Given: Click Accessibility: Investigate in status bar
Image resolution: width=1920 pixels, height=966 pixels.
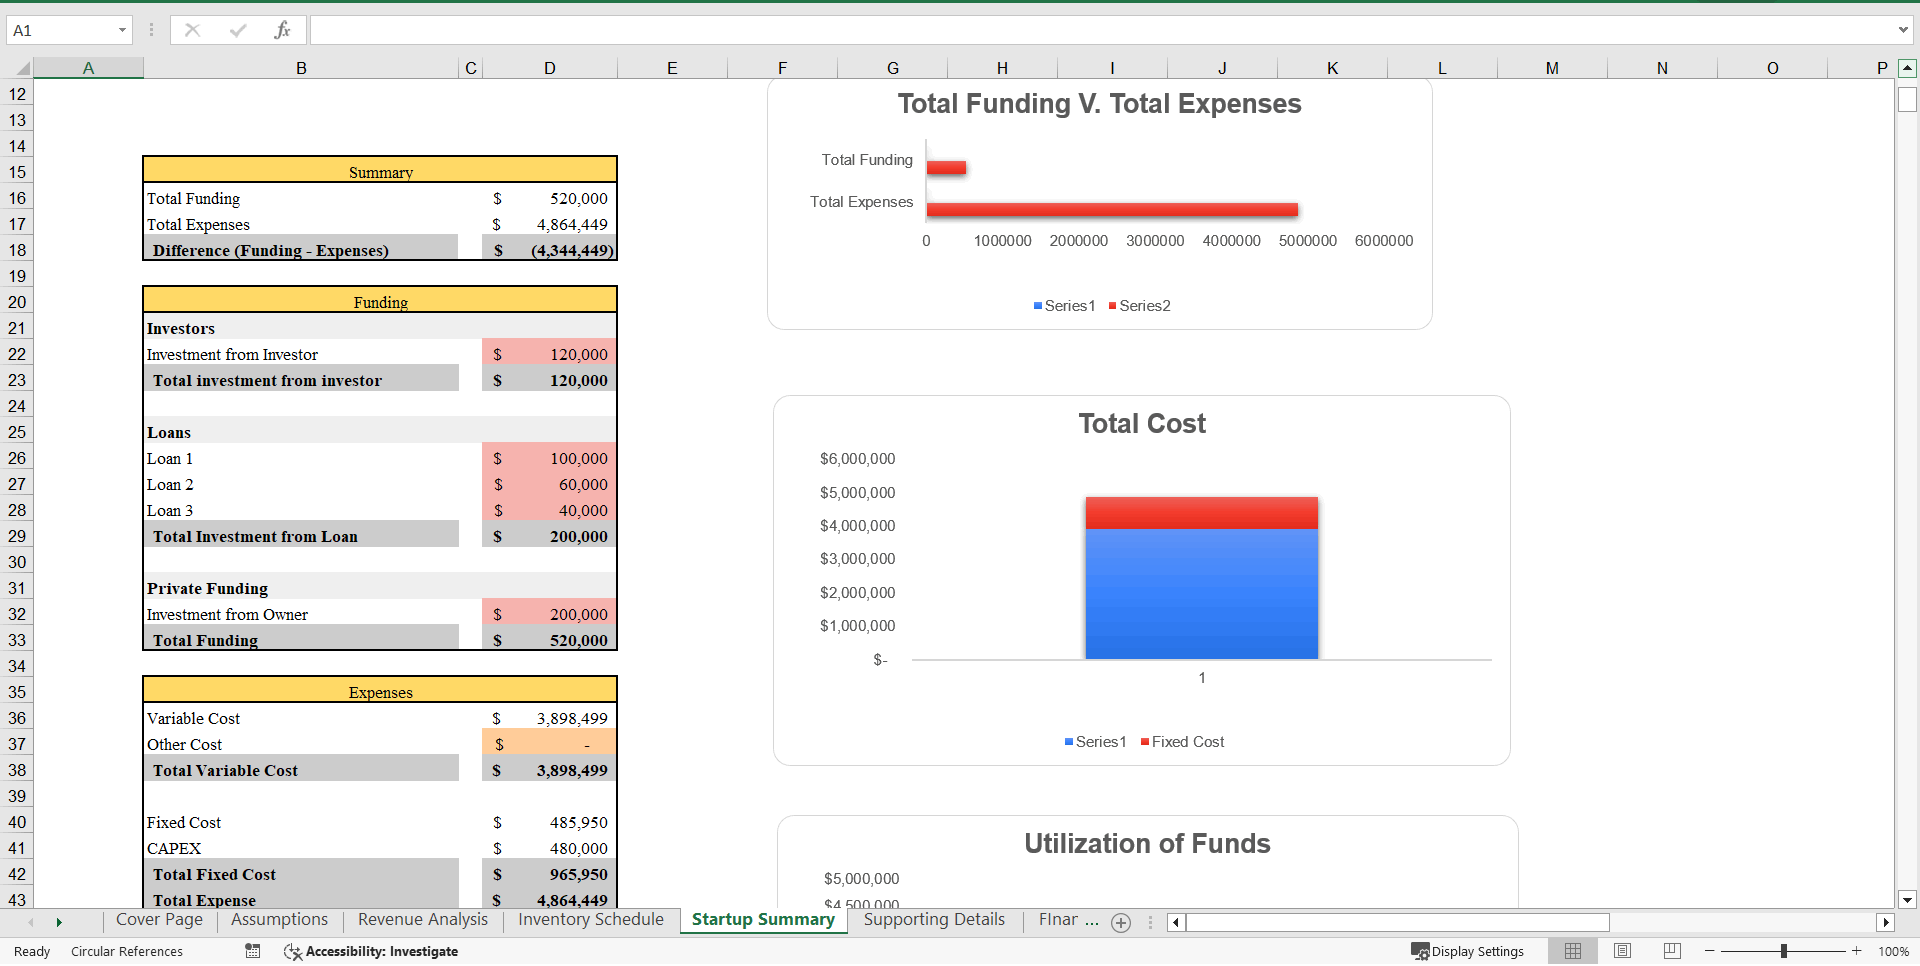Looking at the screenshot, I should click(371, 951).
